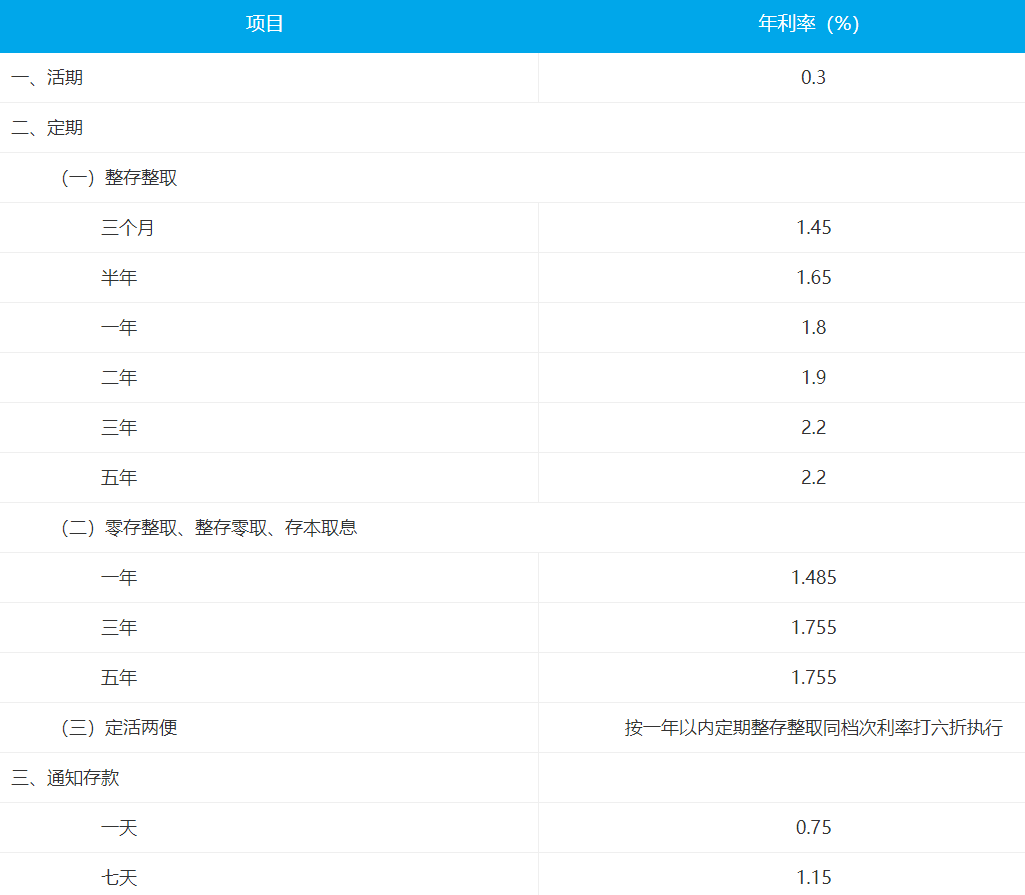Select the （三）定活两便 row label
This screenshot has height=895, width=1025.
pyautogui.click(x=119, y=728)
